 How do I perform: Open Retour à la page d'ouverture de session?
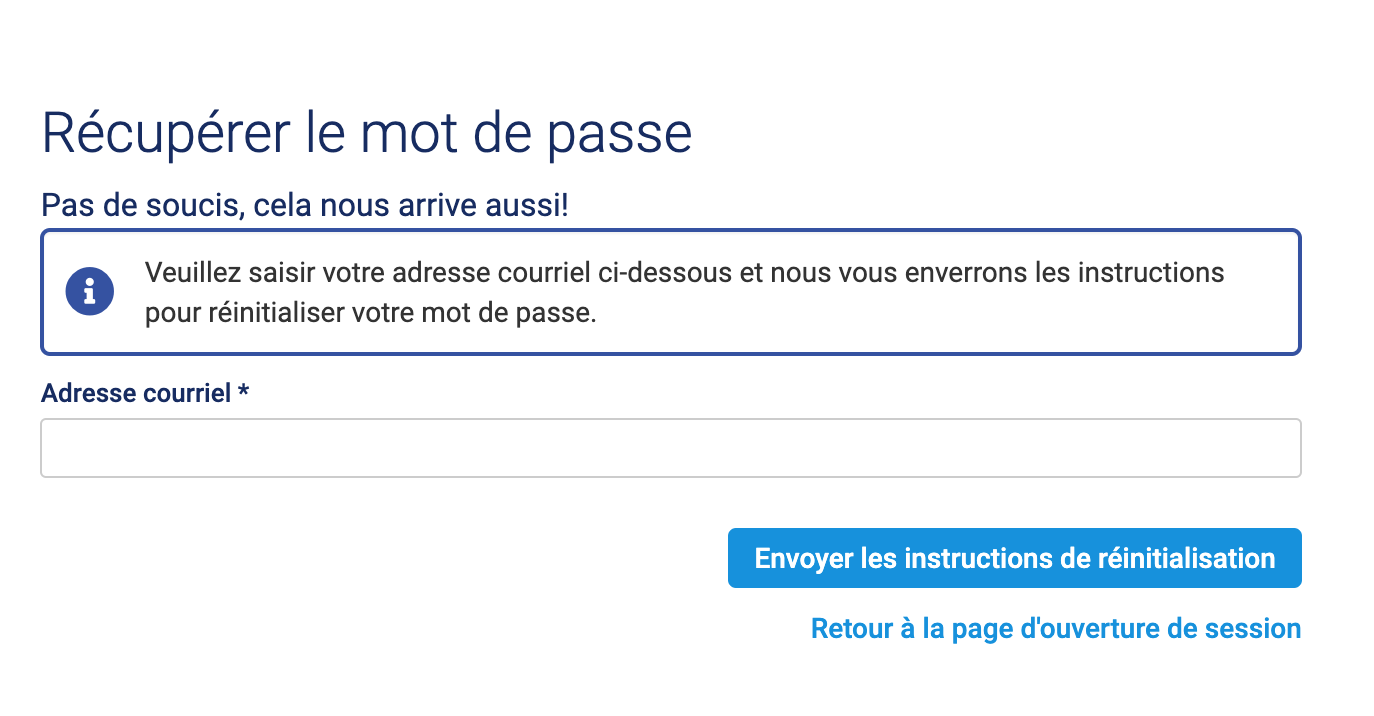coord(1056,629)
